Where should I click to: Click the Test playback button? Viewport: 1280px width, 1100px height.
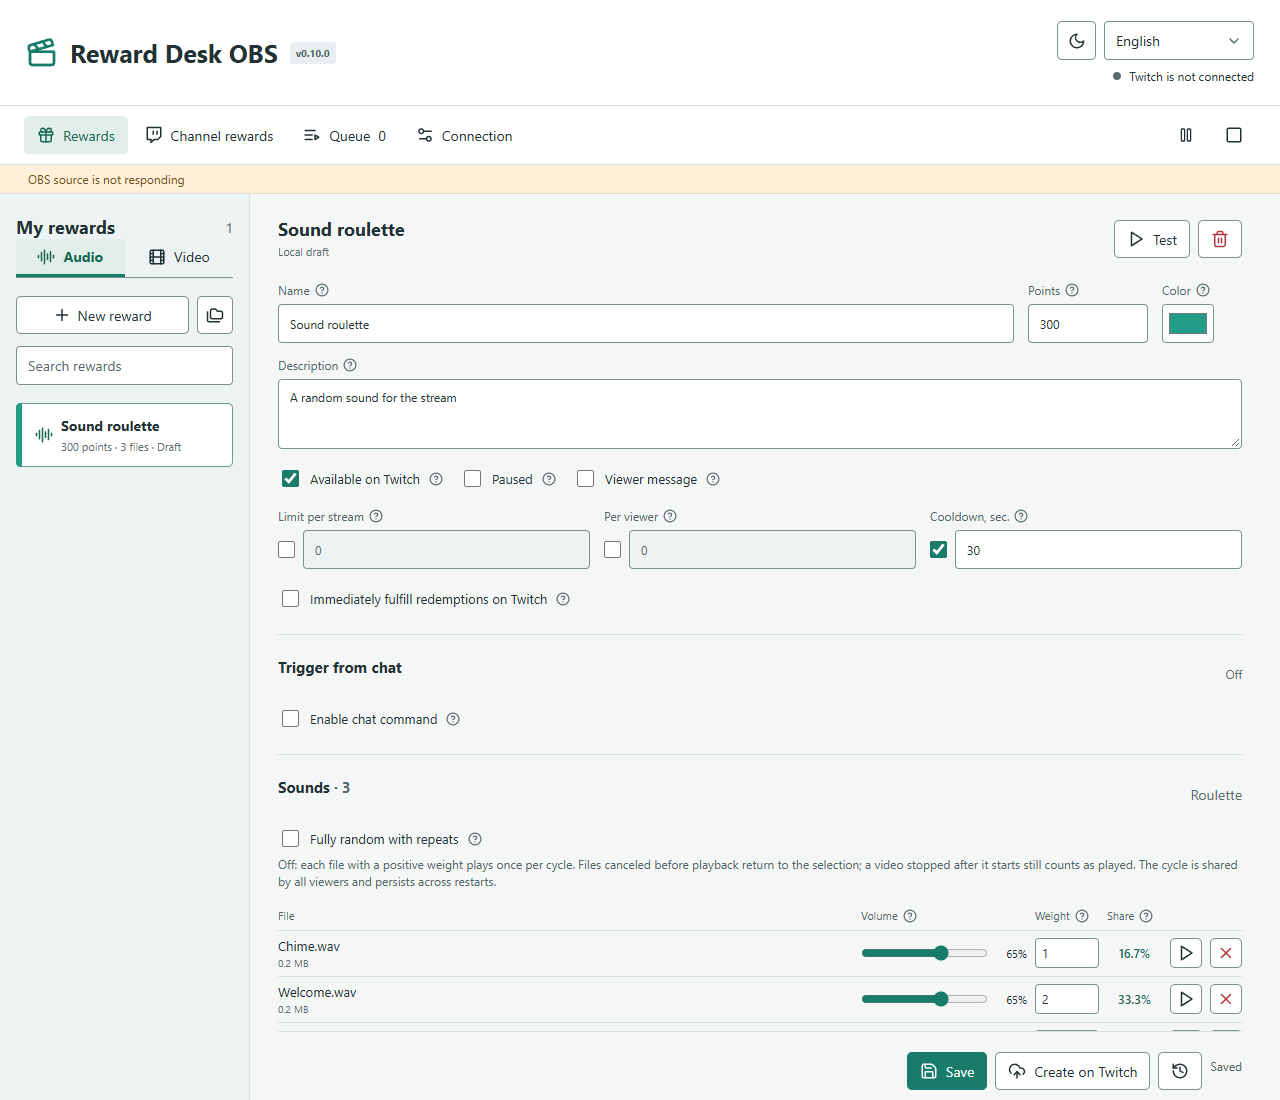point(1152,239)
